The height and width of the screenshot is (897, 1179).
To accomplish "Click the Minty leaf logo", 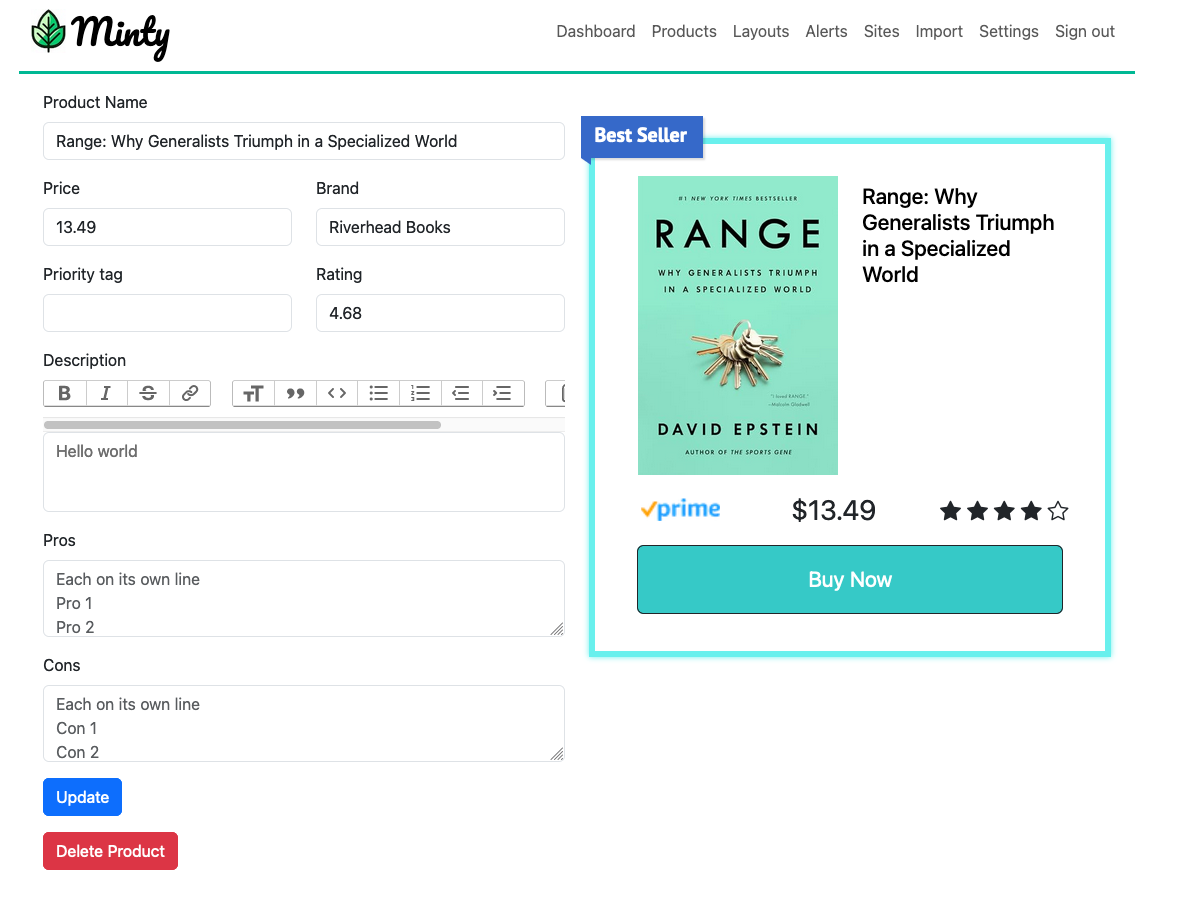I will pyautogui.click(x=49, y=32).
